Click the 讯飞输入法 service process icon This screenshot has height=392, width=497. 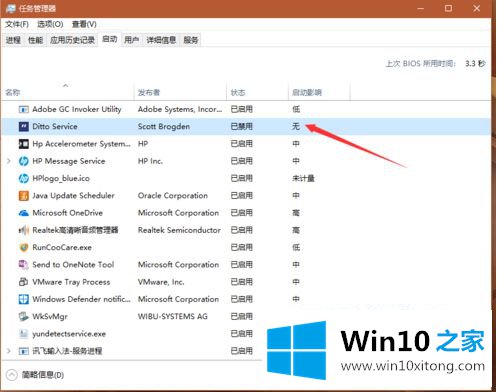[x=23, y=351]
